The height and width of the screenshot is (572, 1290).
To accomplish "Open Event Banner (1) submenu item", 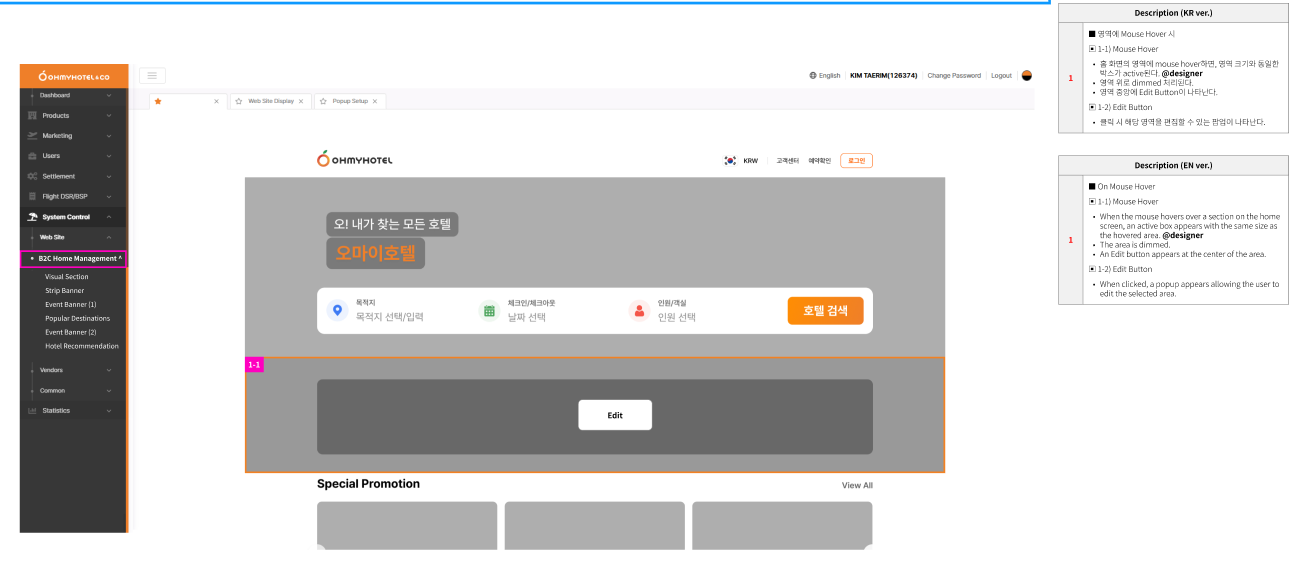I will [x=70, y=304].
